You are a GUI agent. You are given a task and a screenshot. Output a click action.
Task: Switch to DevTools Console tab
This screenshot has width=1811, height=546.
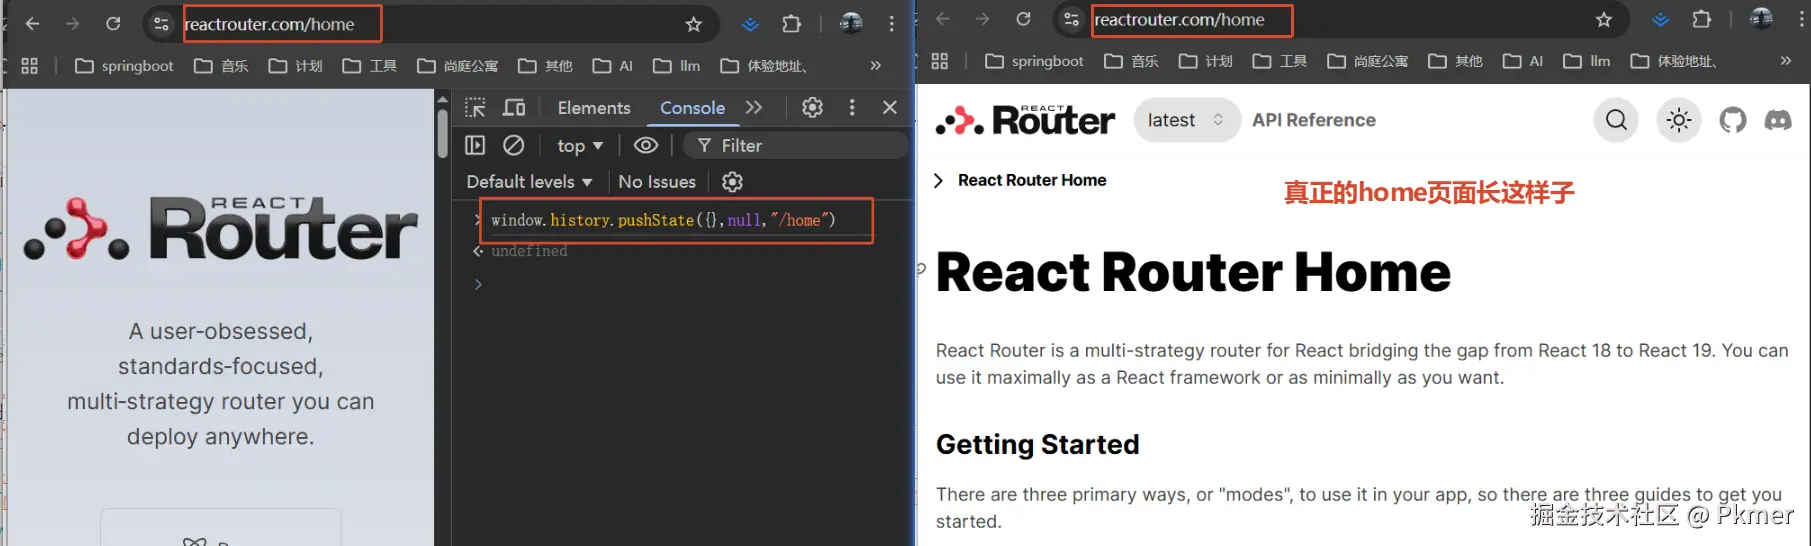click(692, 108)
